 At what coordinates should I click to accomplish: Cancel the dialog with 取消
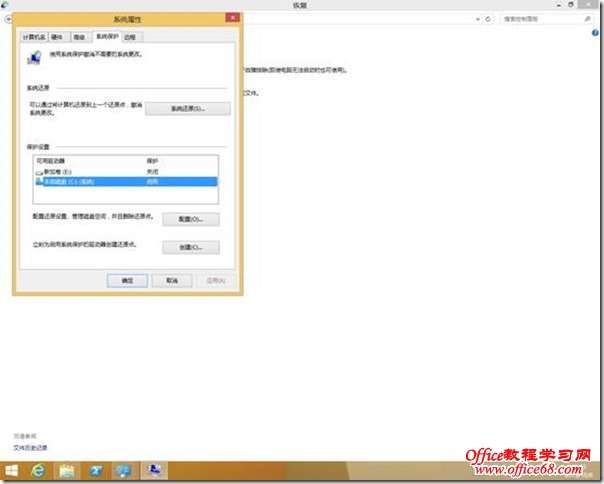172,281
